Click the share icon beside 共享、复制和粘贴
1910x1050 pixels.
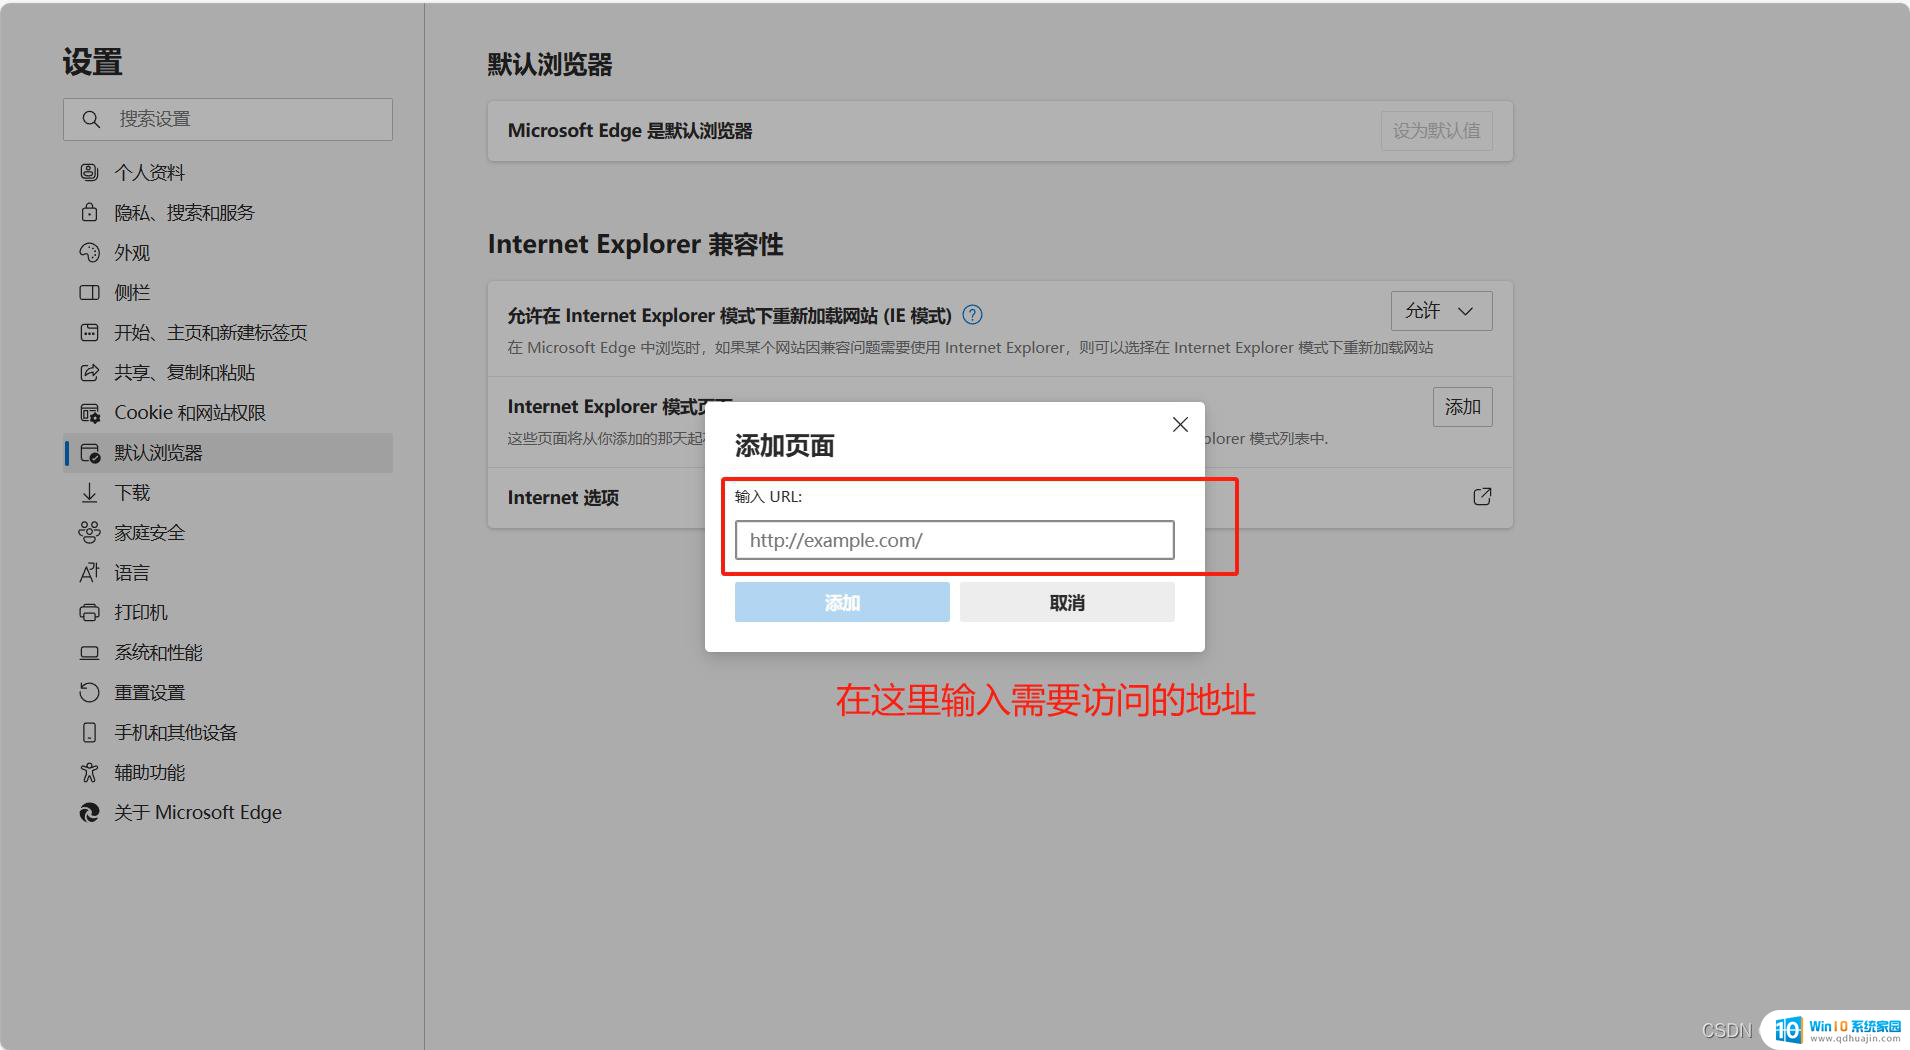point(89,372)
